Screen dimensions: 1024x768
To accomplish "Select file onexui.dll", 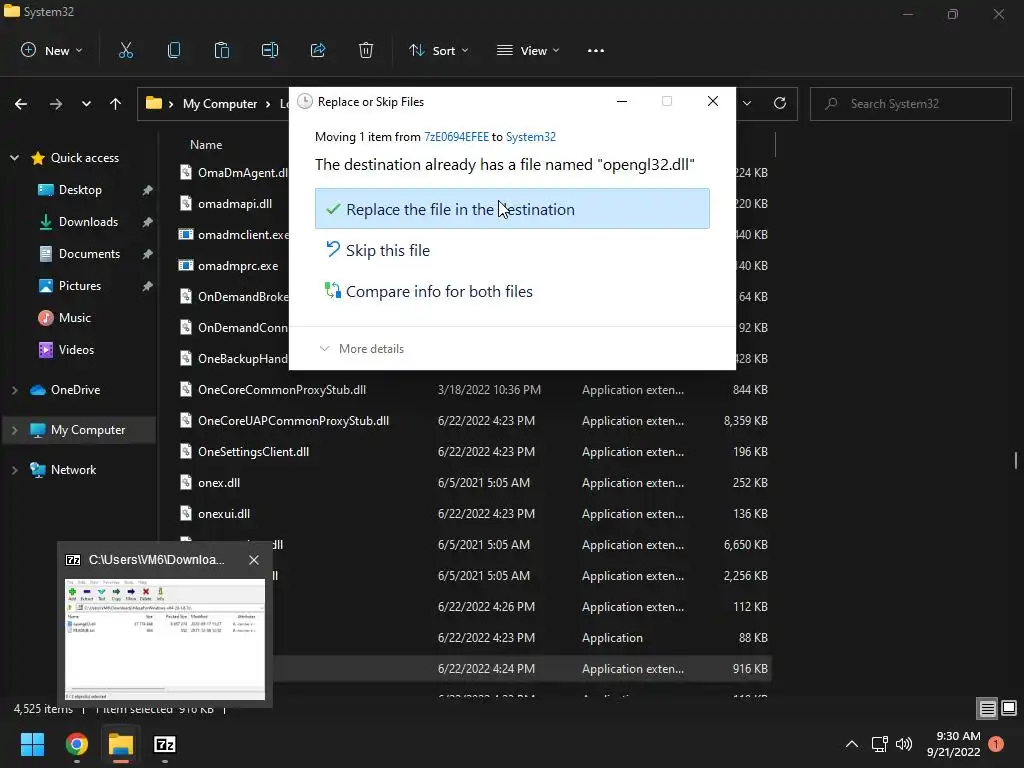I will point(224,514).
